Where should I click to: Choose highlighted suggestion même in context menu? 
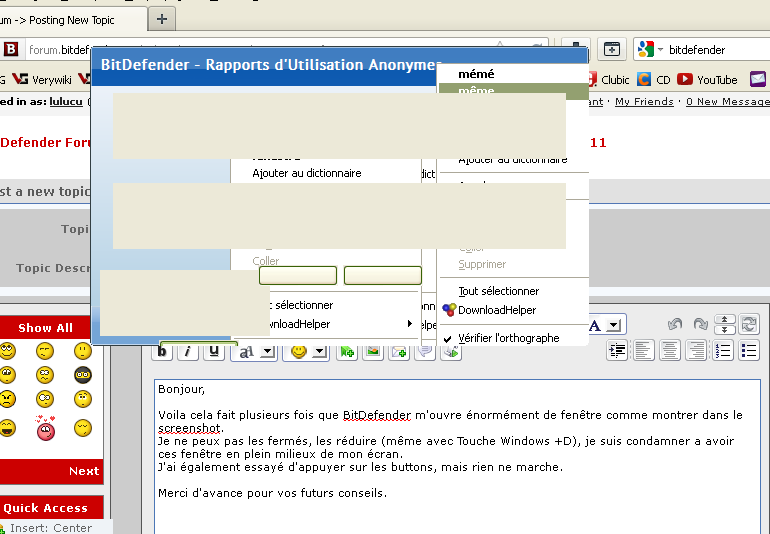(513, 89)
